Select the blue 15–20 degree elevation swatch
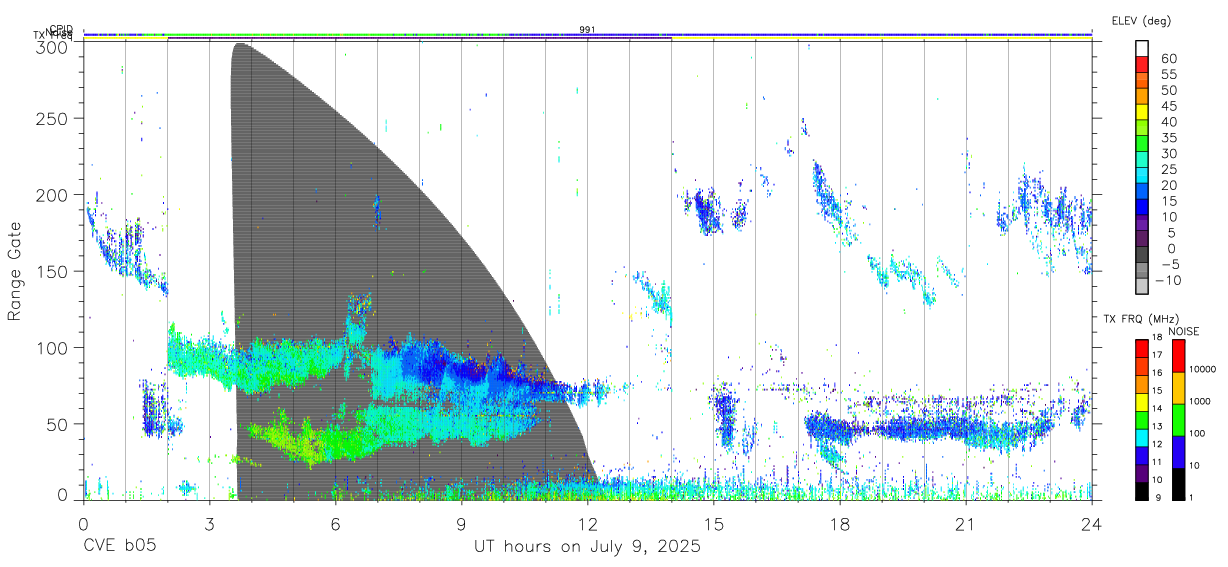This screenshot has width=1228, height=567. click(1143, 193)
